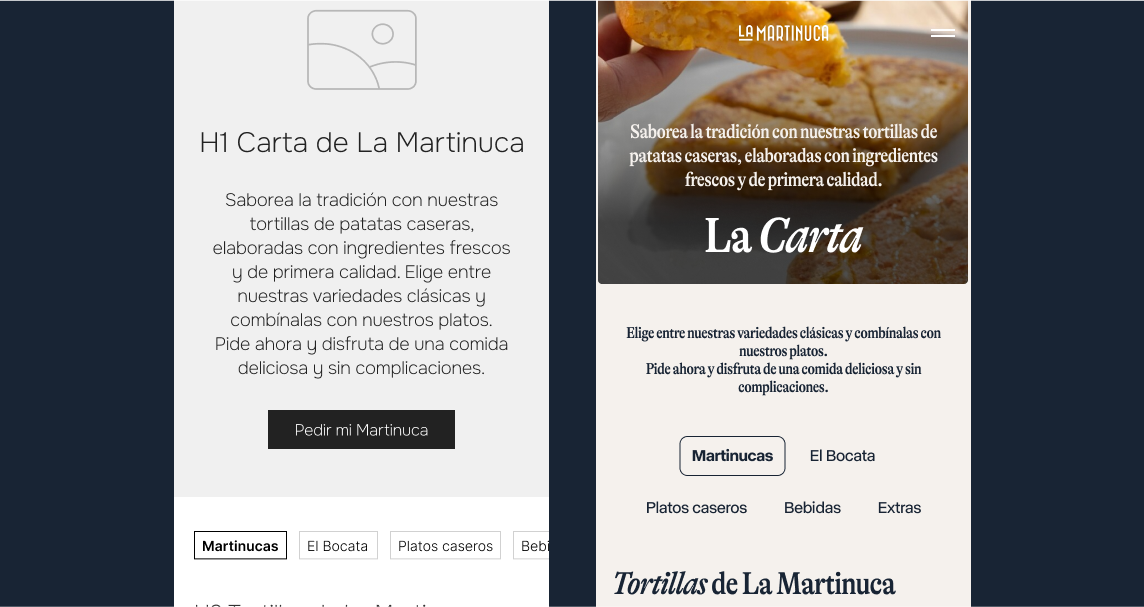This screenshot has height=607, width=1144.
Task: Switch to Bebidas category in mockup
Action: 812,508
